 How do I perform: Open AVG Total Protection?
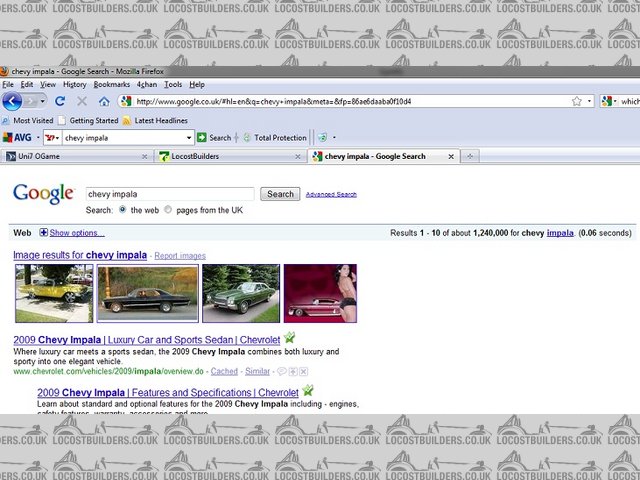coord(274,137)
